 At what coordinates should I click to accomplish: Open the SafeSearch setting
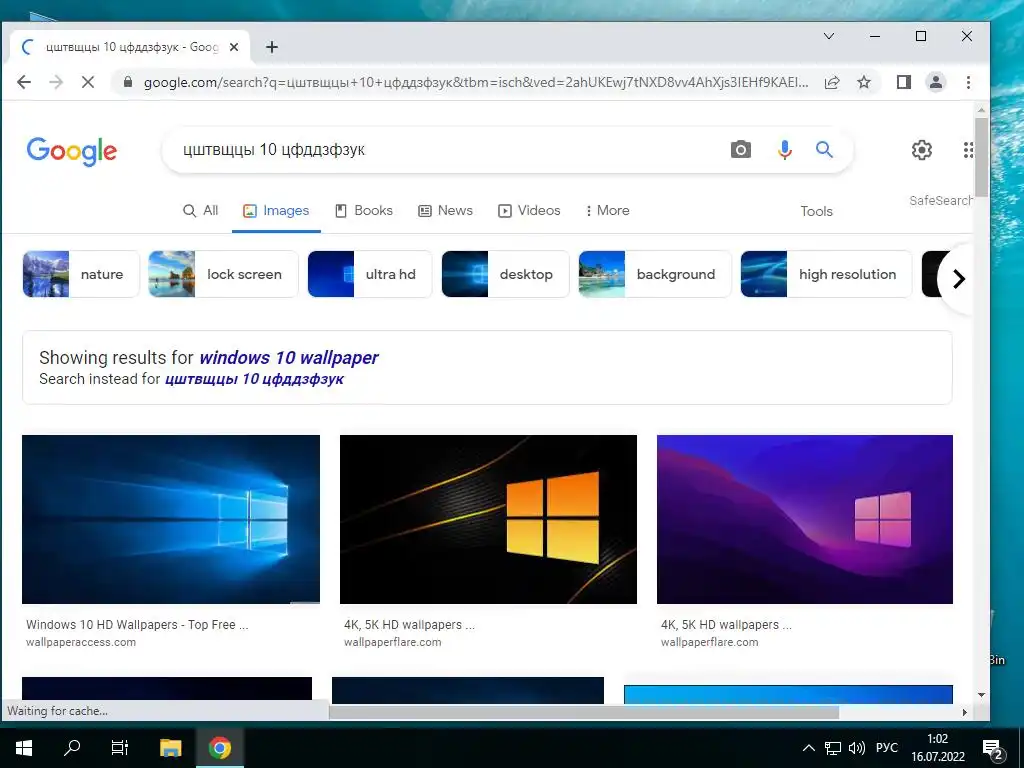(940, 200)
